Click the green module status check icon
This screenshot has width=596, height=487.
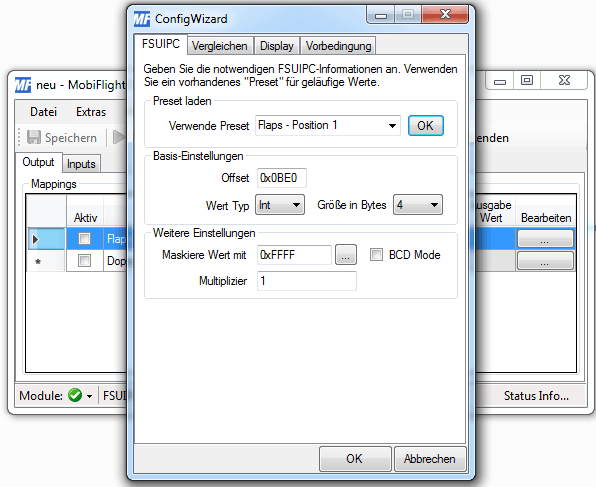click(75, 395)
